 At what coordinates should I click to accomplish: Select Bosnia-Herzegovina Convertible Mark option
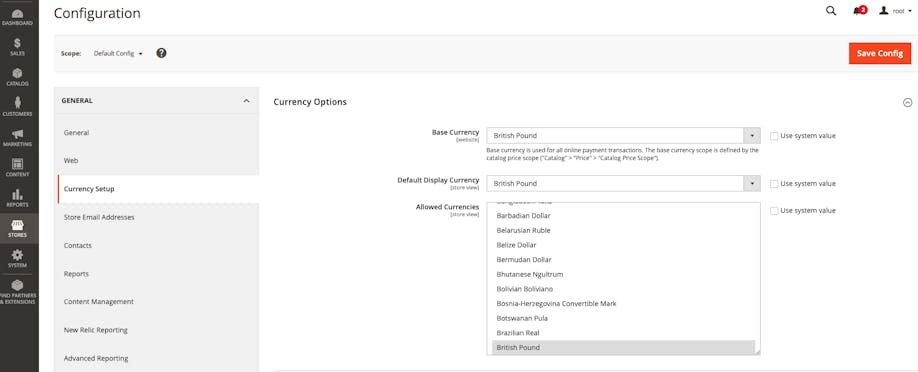click(x=623, y=303)
